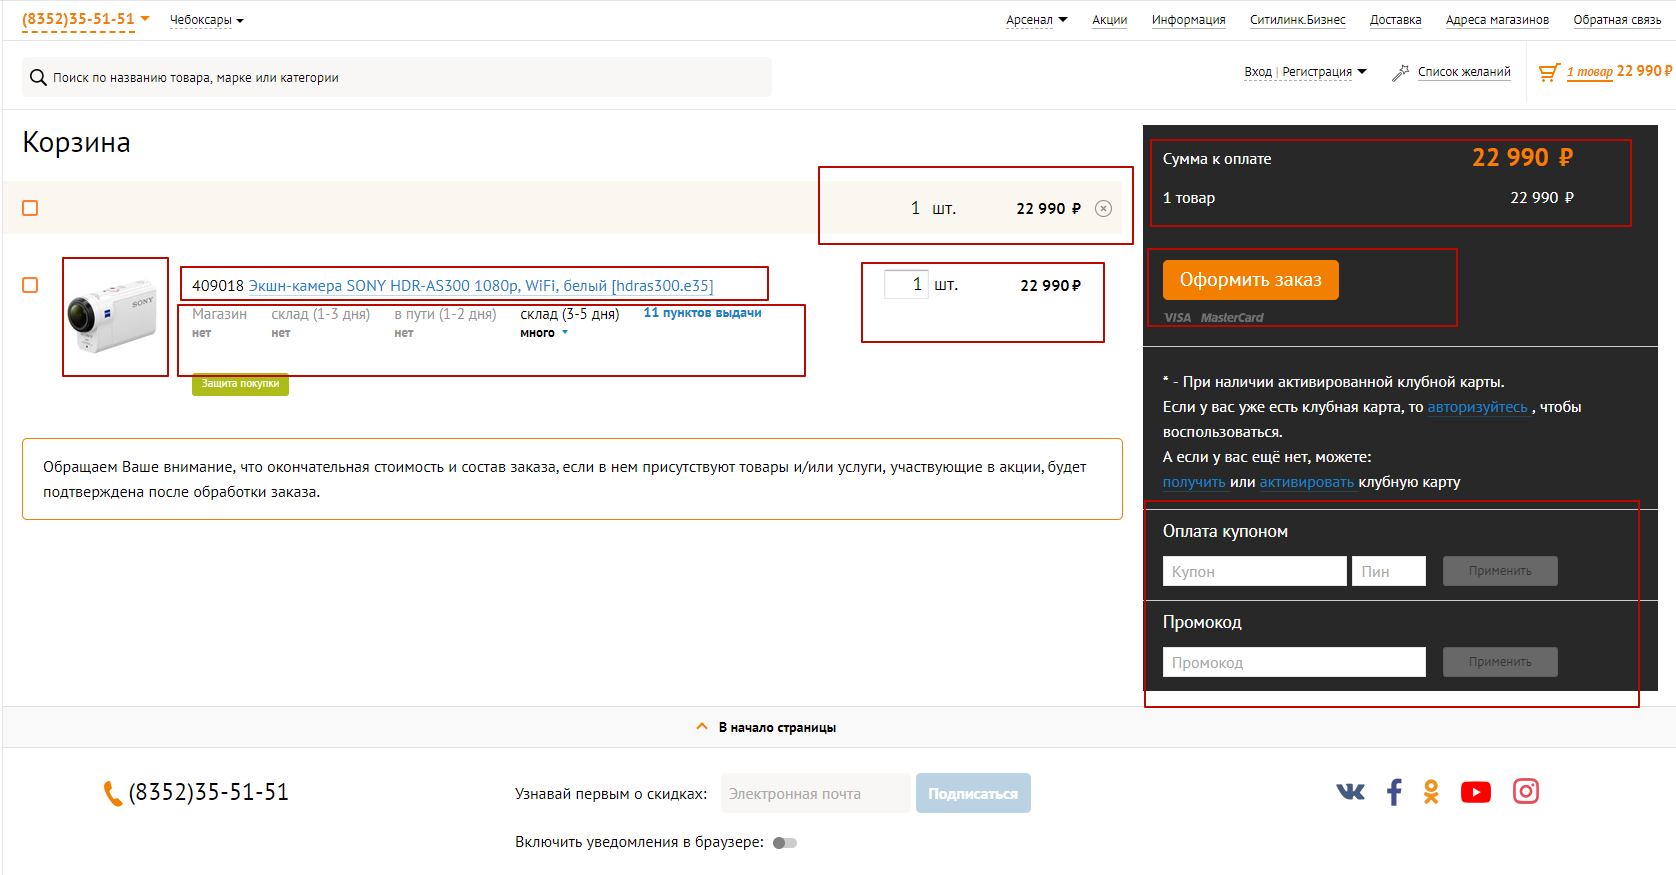Expand the Арсенал menu
Image resolution: width=1676 pixels, height=875 pixels.
(1037, 20)
